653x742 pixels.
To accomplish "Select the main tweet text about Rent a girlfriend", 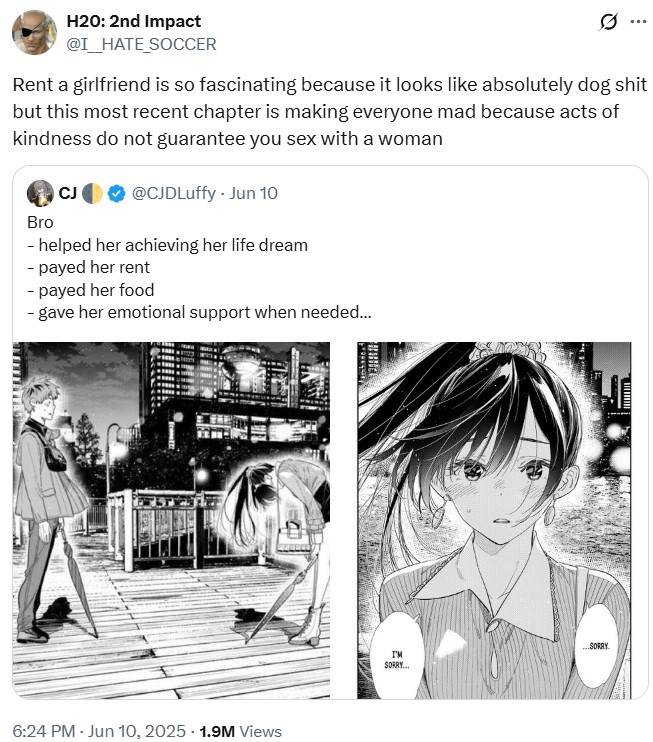I will pyautogui.click(x=329, y=112).
